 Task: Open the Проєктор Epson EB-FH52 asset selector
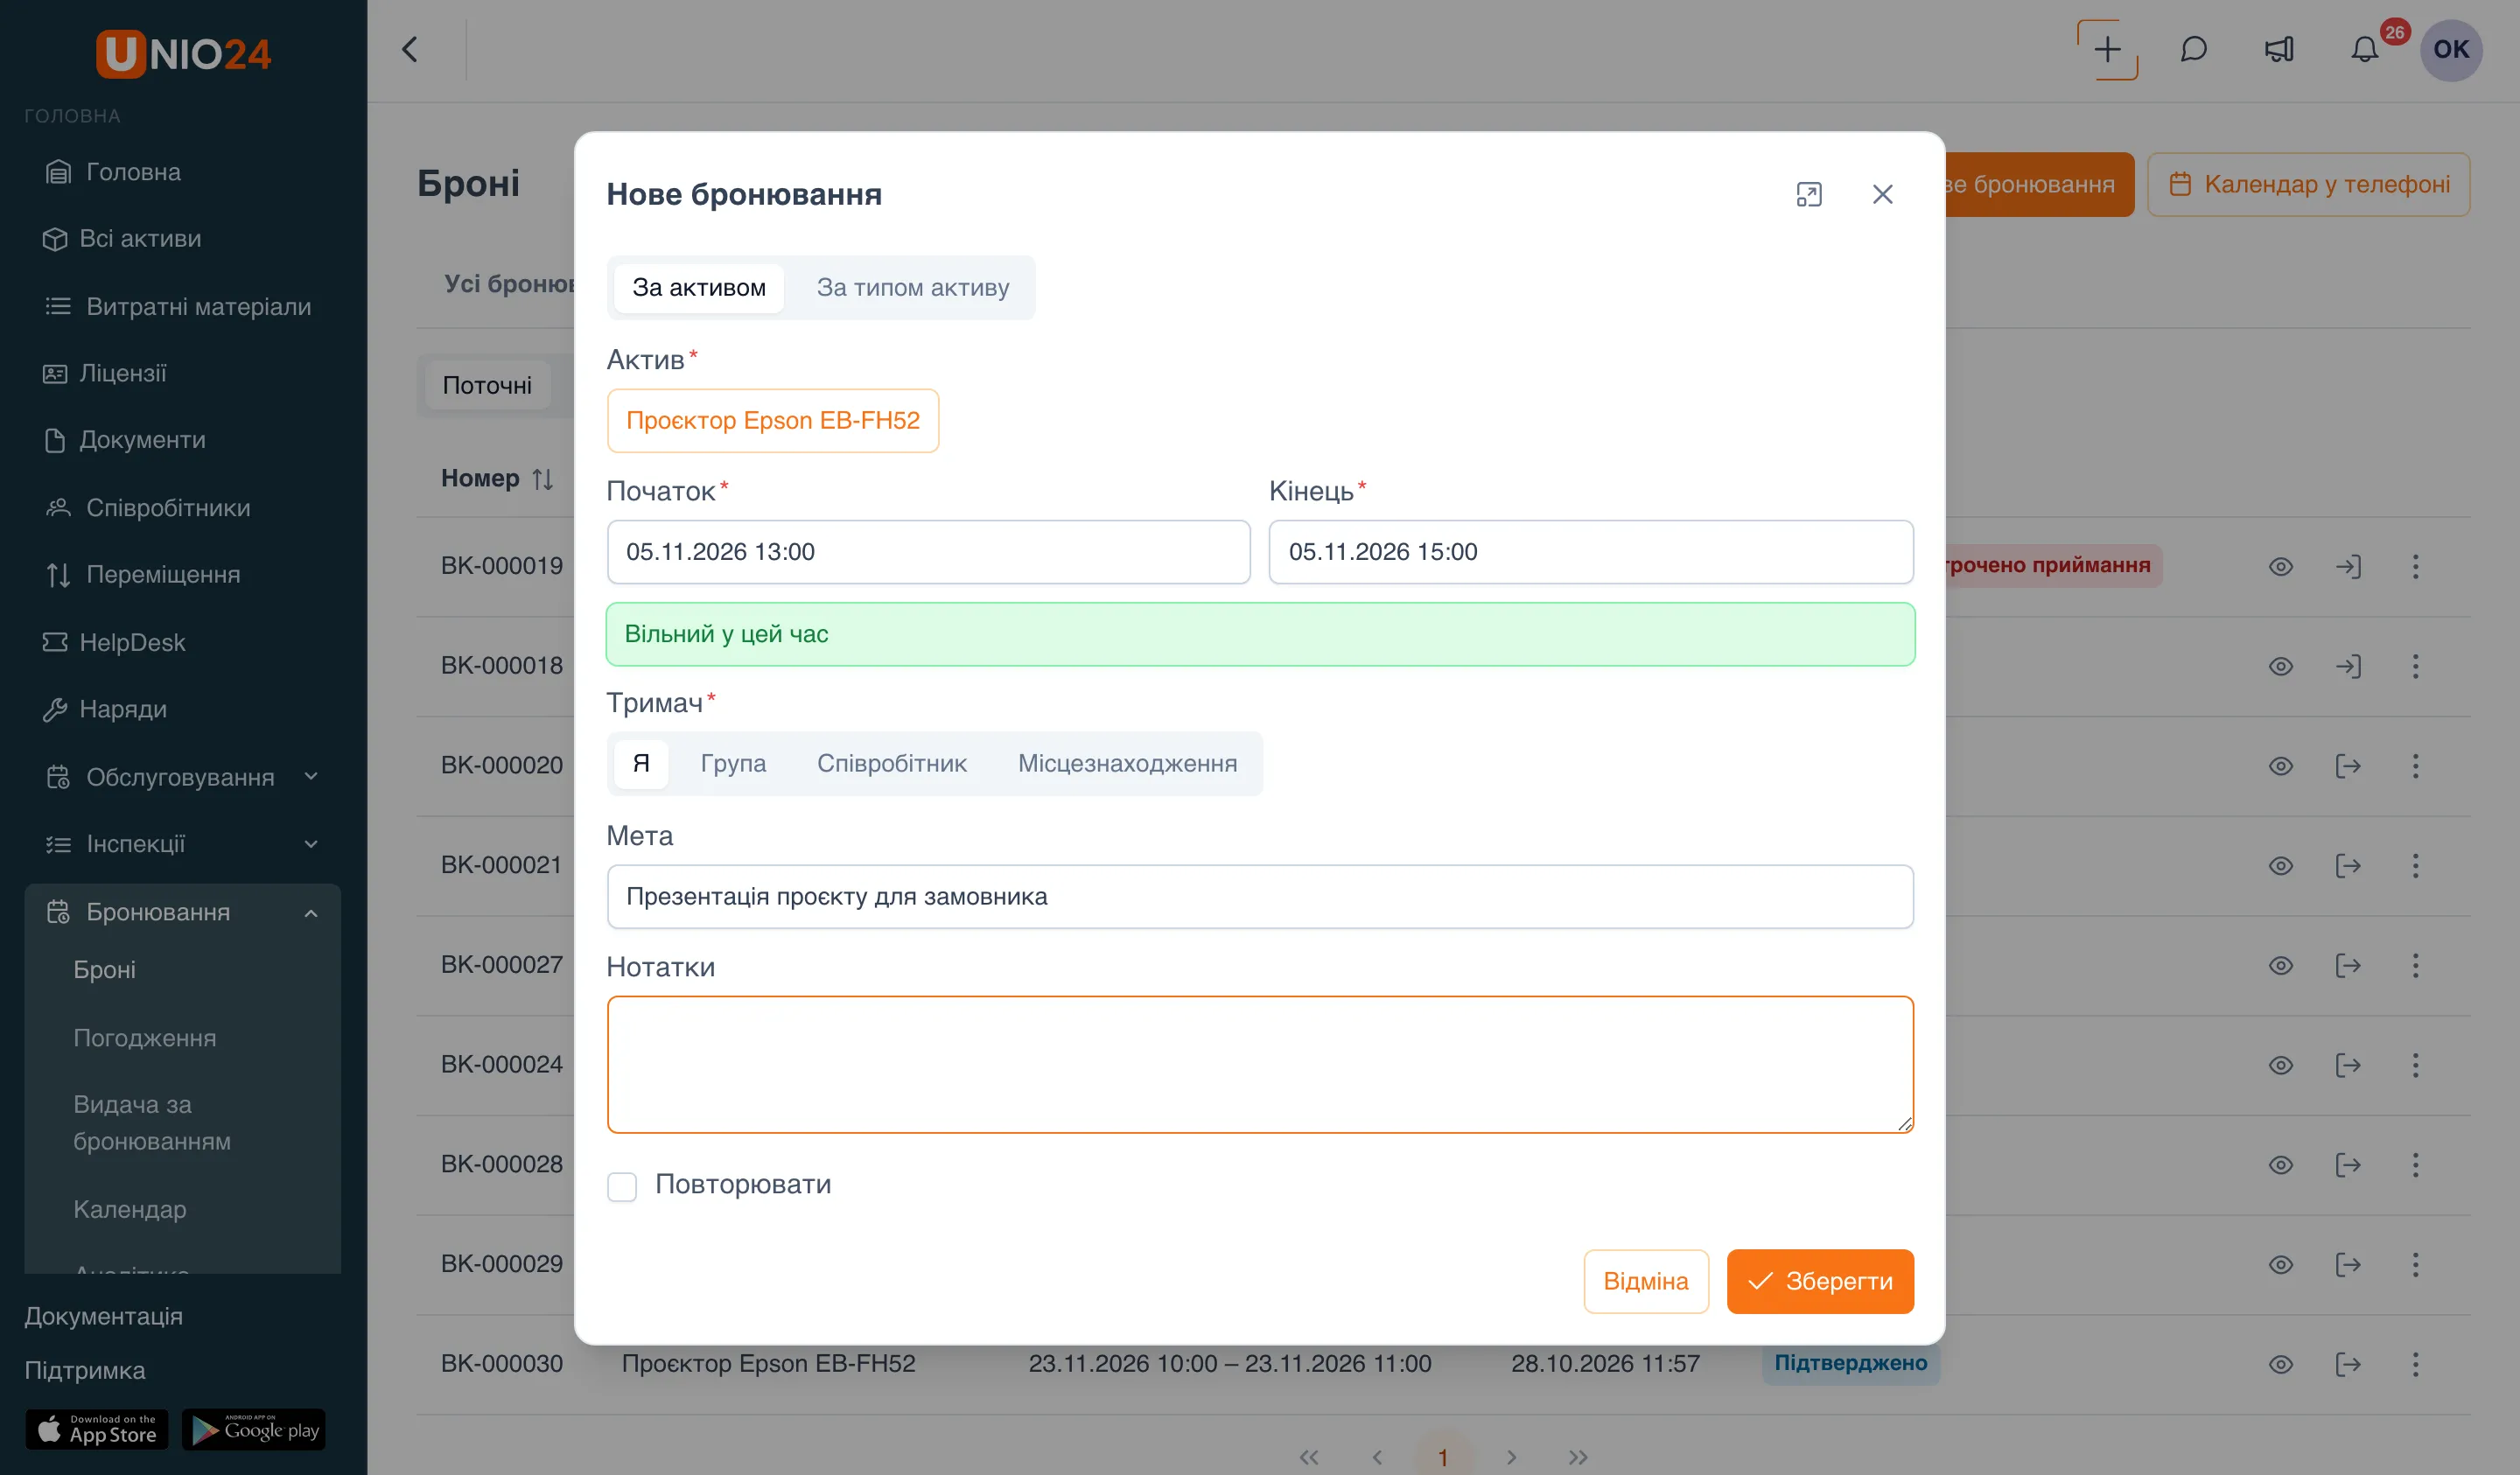click(773, 421)
